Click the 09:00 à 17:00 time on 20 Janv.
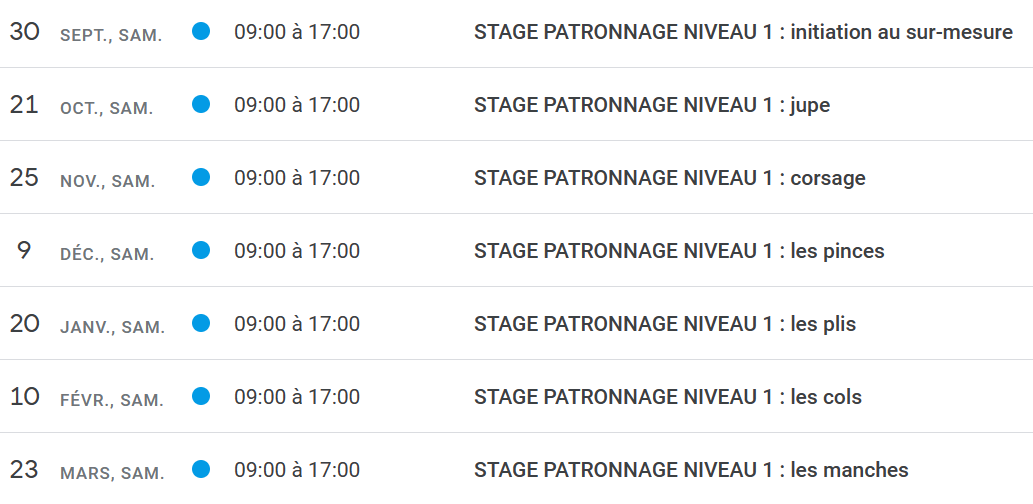Image resolution: width=1033 pixels, height=504 pixels. click(x=297, y=324)
